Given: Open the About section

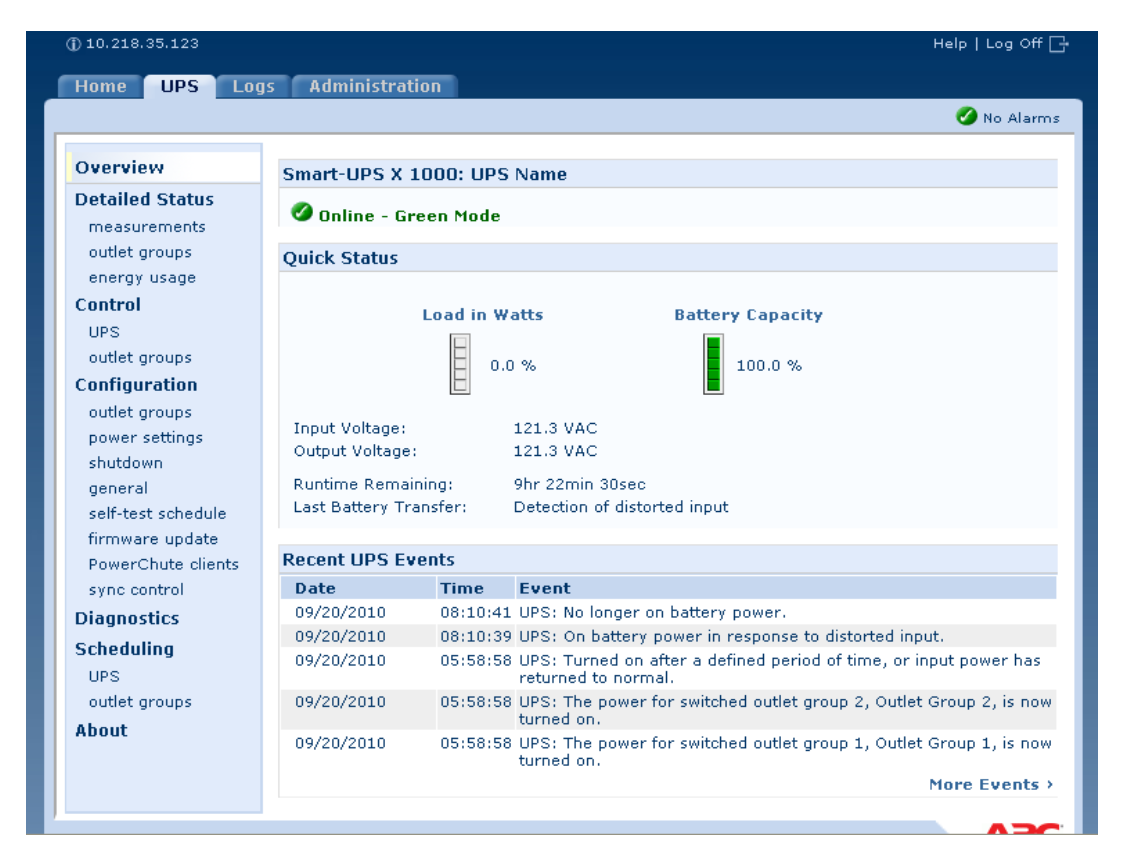Looking at the screenshot, I should 101,731.
